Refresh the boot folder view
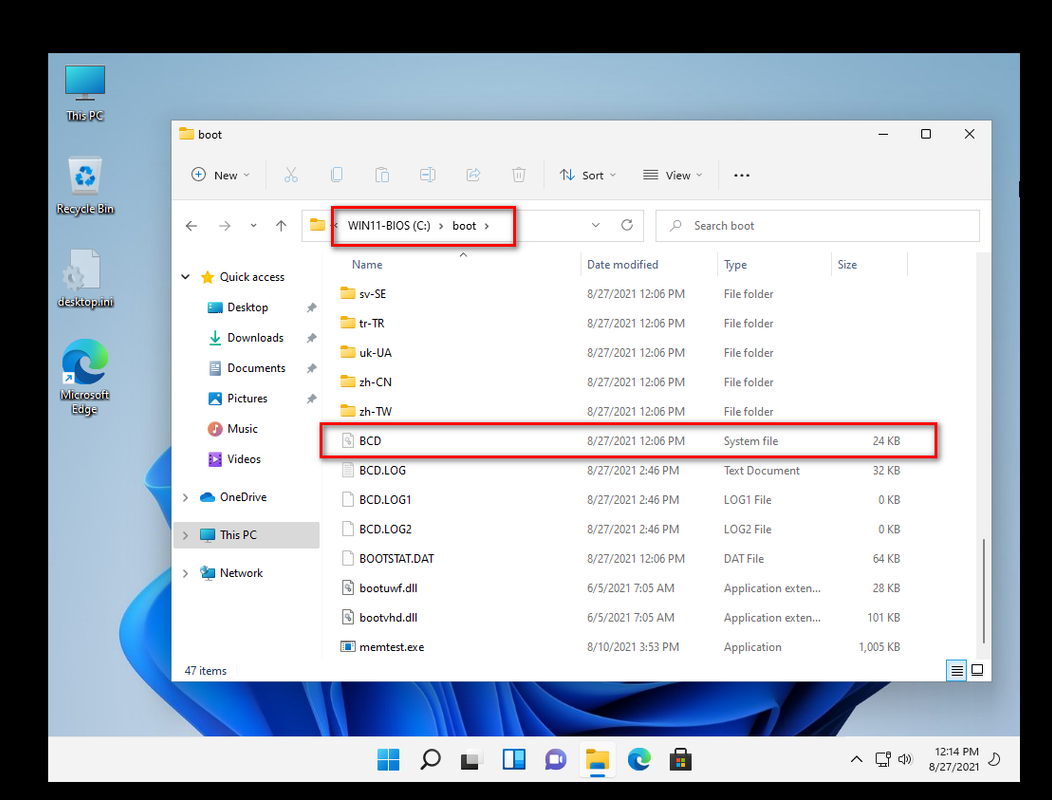The image size is (1052, 800). click(x=627, y=226)
